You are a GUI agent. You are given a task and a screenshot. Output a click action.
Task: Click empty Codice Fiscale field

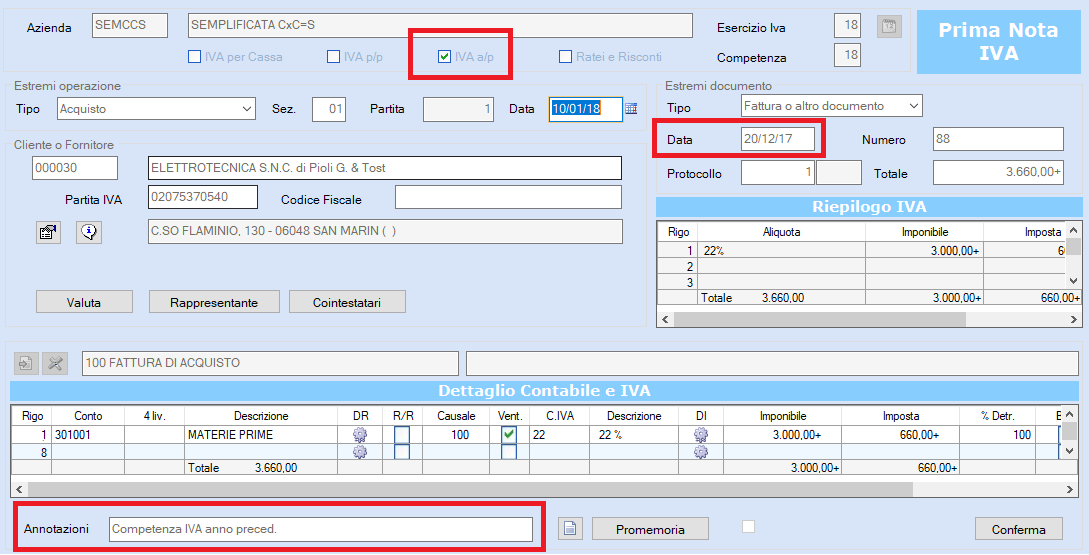(x=508, y=197)
